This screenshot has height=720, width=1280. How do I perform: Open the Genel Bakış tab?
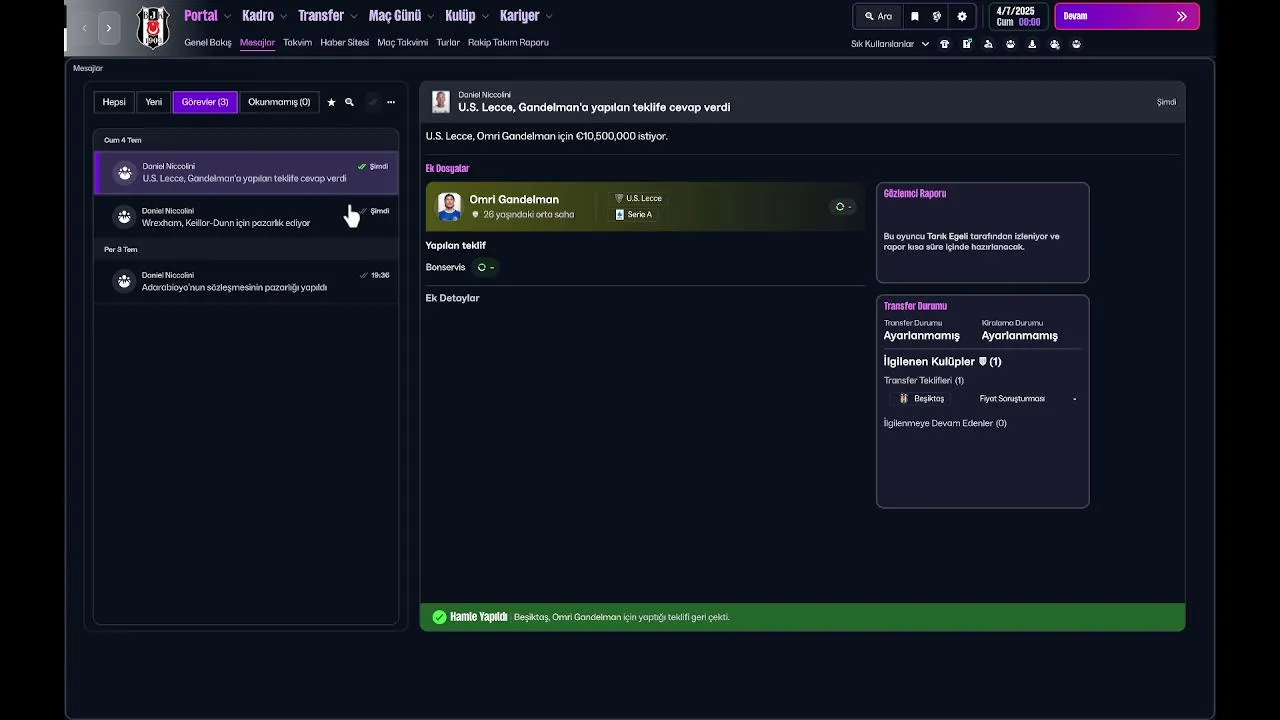(x=208, y=43)
